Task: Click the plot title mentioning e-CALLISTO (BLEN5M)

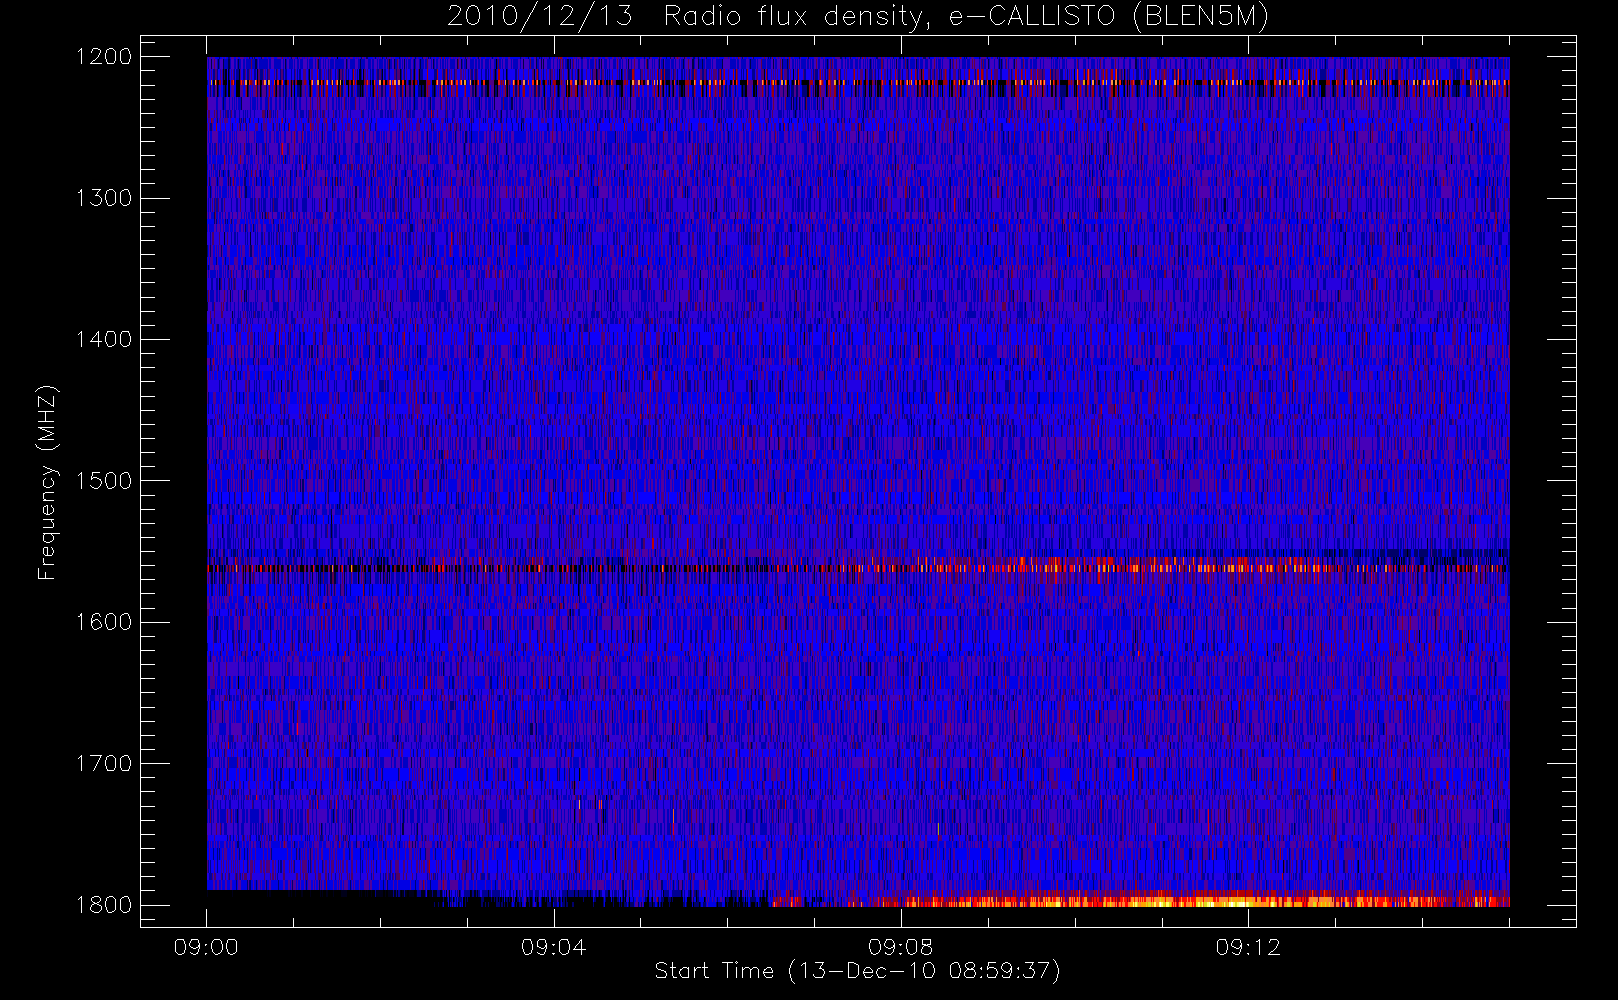Action: pos(858,17)
